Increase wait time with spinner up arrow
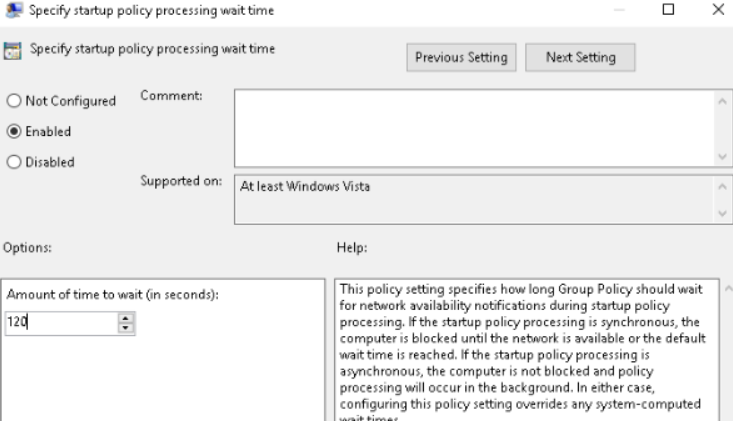733x421 pixels. tap(125, 318)
